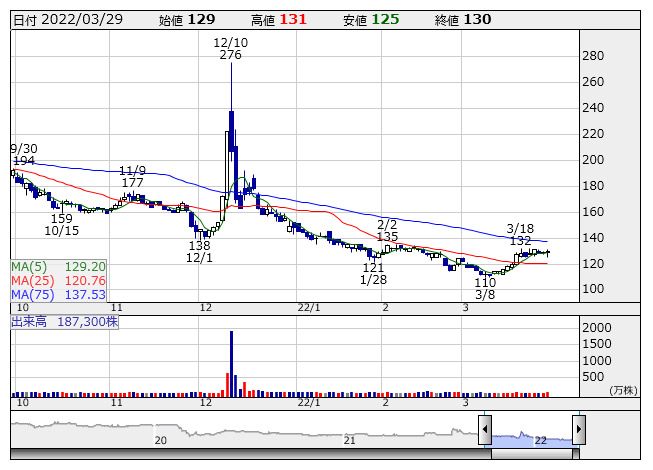This screenshot has height=470, width=653.
Task: Click the 10/15 low label 159
Action: click(x=62, y=219)
